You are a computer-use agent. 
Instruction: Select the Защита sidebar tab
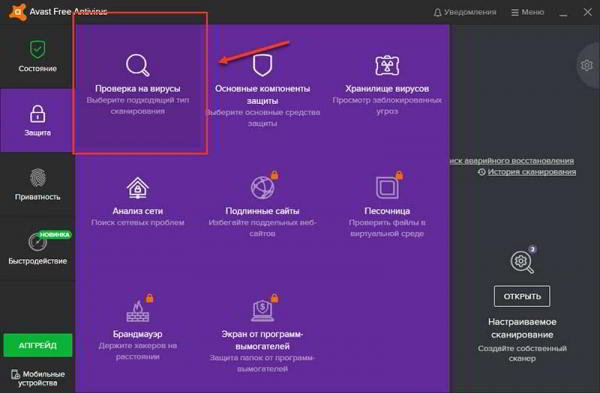click(38, 121)
